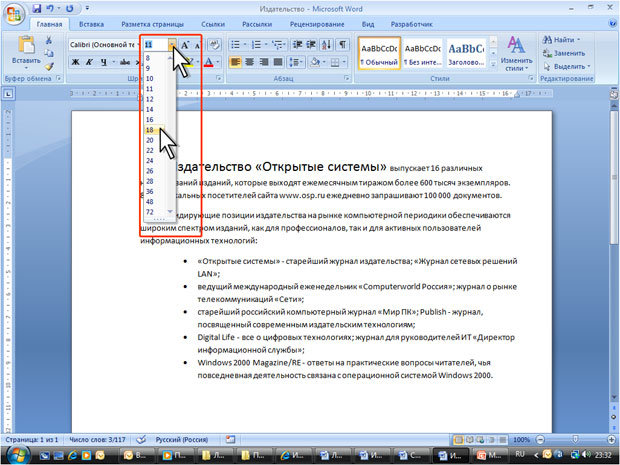
Task: Click the 100% zoom level button
Action: (x=521, y=440)
